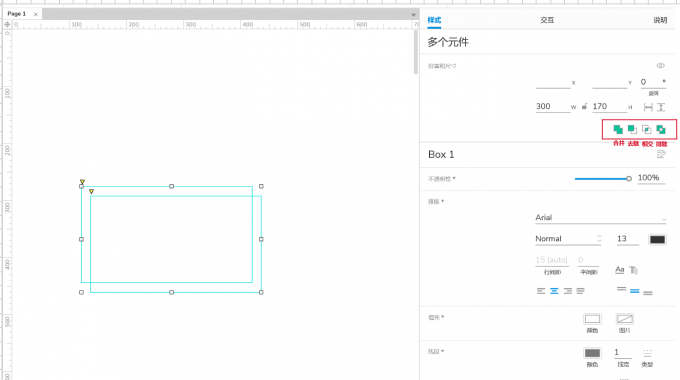The width and height of the screenshot is (680, 380).
Task: Open the fill color (颜色) swatch
Action: tap(592, 319)
